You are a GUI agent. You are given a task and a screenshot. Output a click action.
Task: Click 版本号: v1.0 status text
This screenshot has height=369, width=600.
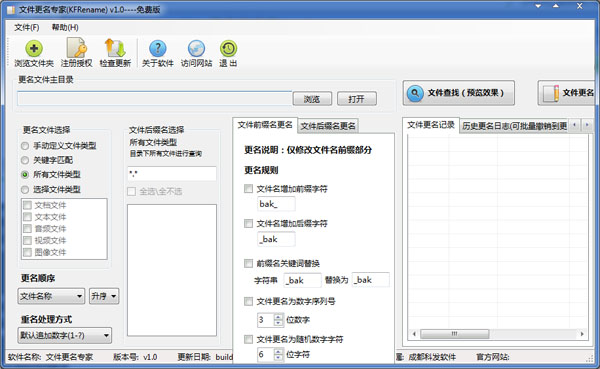[x=135, y=357]
